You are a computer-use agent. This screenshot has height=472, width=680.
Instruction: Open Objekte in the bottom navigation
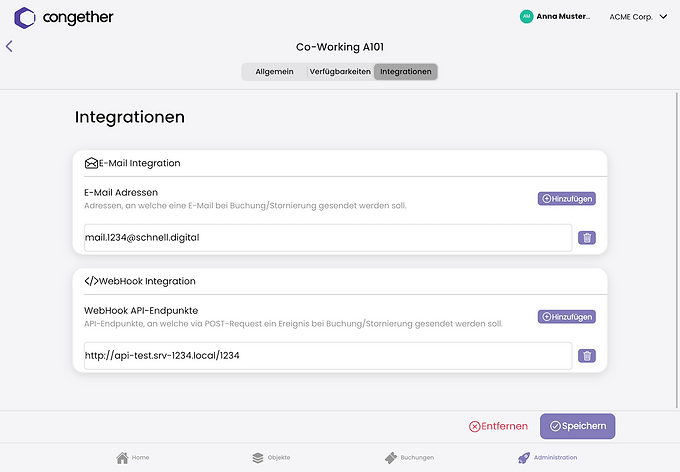tap(271, 458)
